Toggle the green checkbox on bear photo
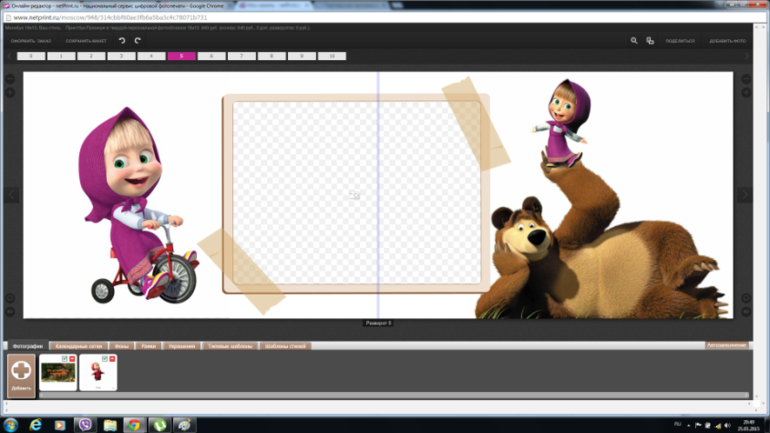Image resolution: width=770 pixels, height=433 pixels. [64, 358]
